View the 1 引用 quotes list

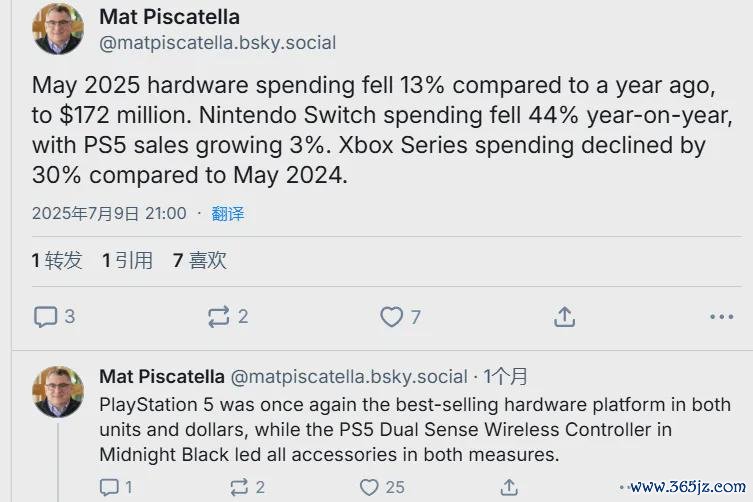point(127,261)
